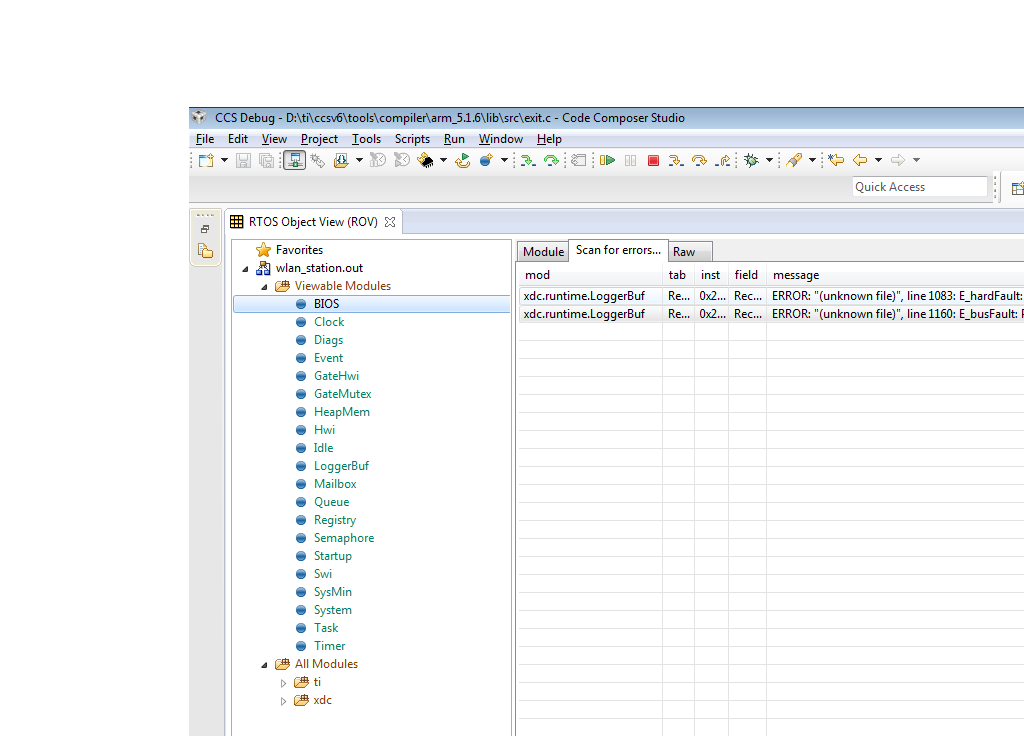The width and height of the screenshot is (1024, 736).
Task: Click in the Quick Access field
Action: point(920,187)
